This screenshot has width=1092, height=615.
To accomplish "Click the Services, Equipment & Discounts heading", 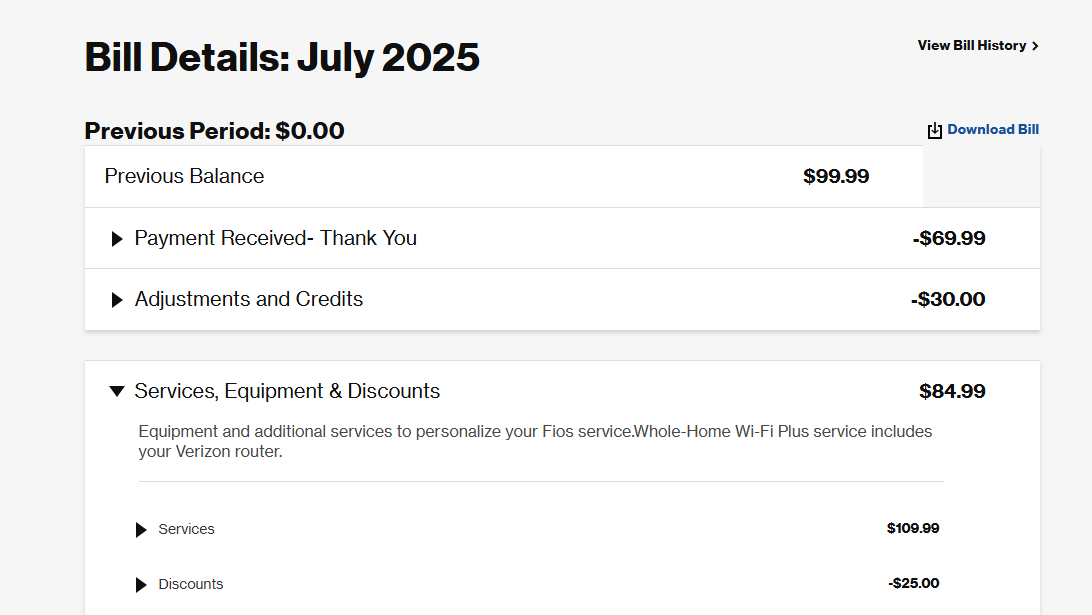I will click(287, 391).
